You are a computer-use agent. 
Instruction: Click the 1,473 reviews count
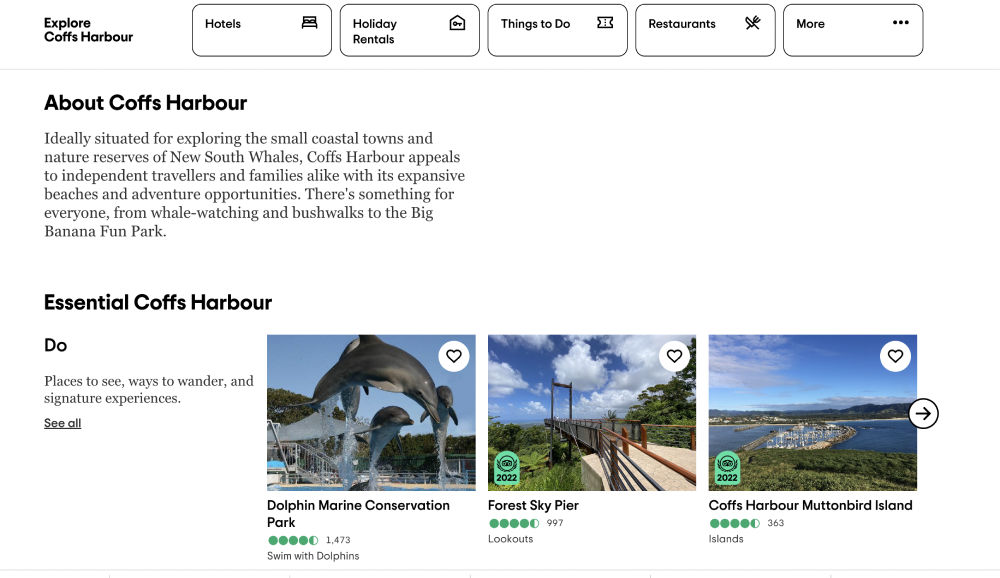[x=338, y=540]
